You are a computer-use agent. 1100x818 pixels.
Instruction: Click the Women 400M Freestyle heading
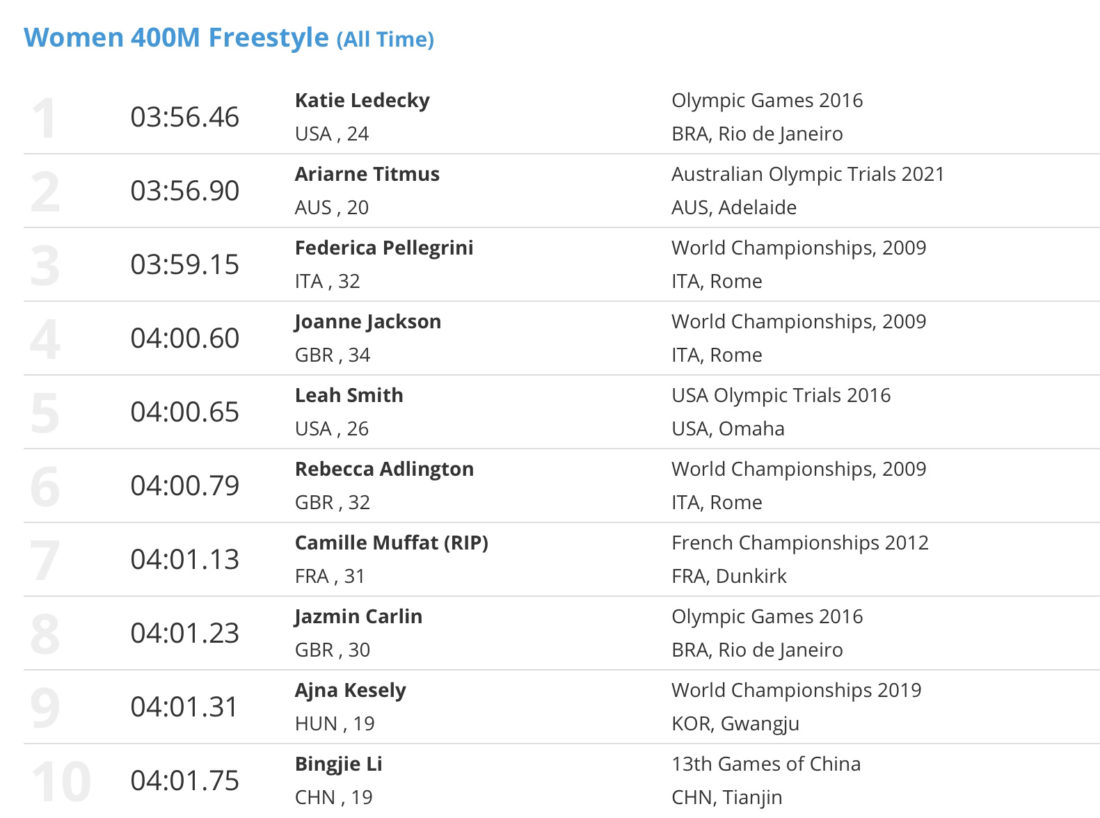point(229,38)
